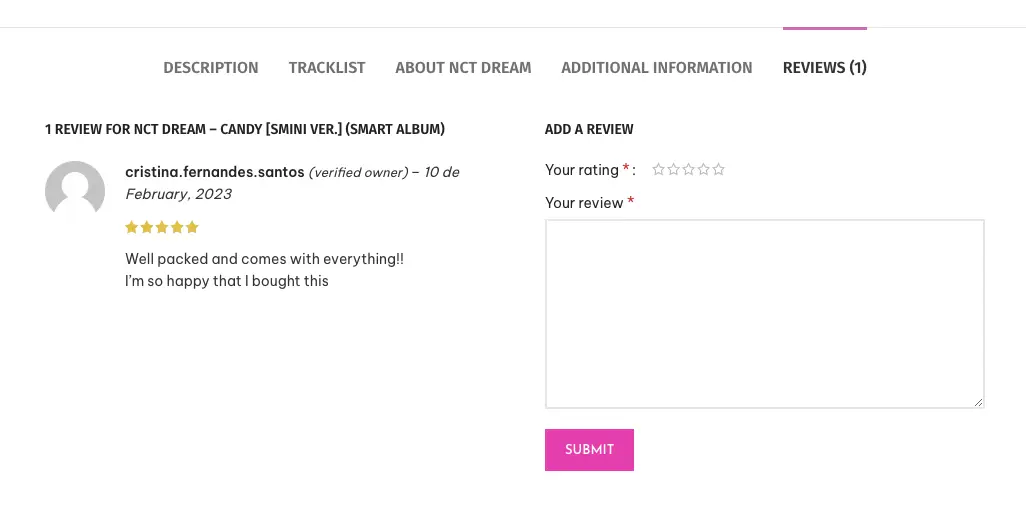Image resolution: width=1026 pixels, height=531 pixels.
Task: Click reviewer name cristina.fernandes.santos
Action: 214,172
